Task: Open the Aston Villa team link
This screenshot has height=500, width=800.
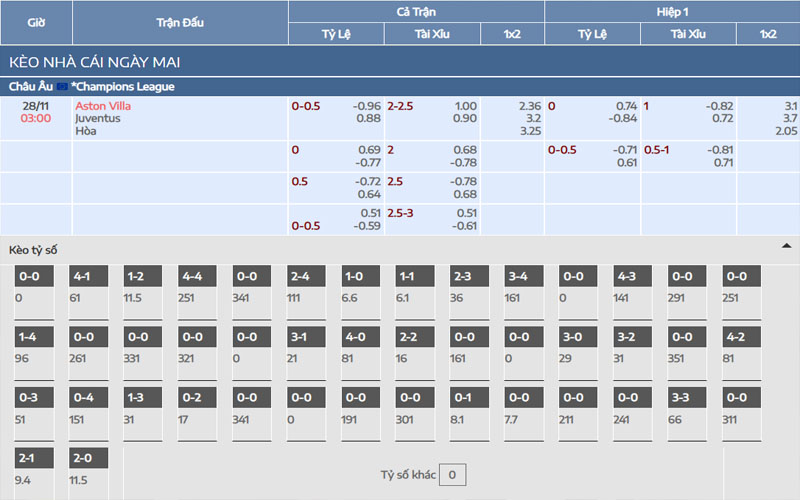Action: coord(103,106)
